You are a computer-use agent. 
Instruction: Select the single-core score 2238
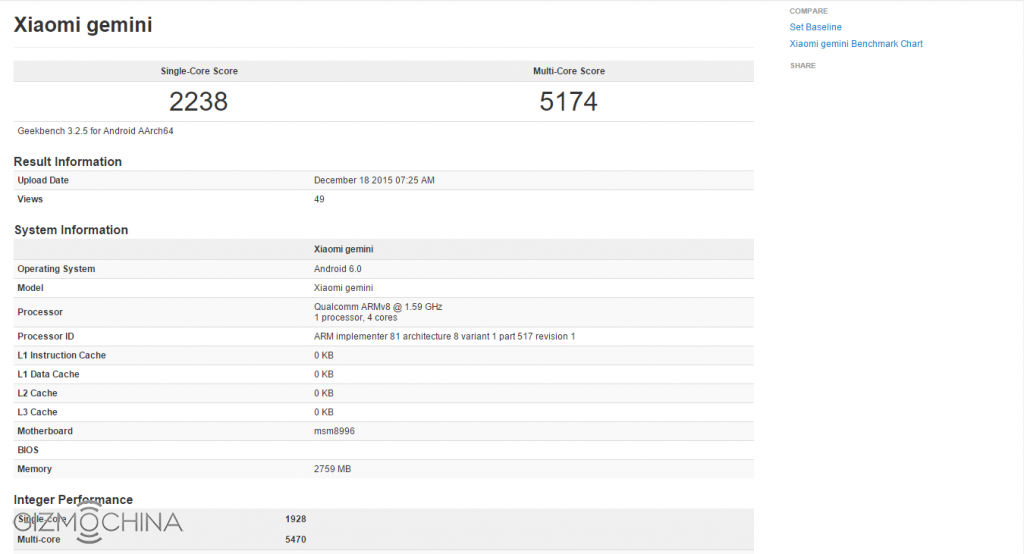199,101
